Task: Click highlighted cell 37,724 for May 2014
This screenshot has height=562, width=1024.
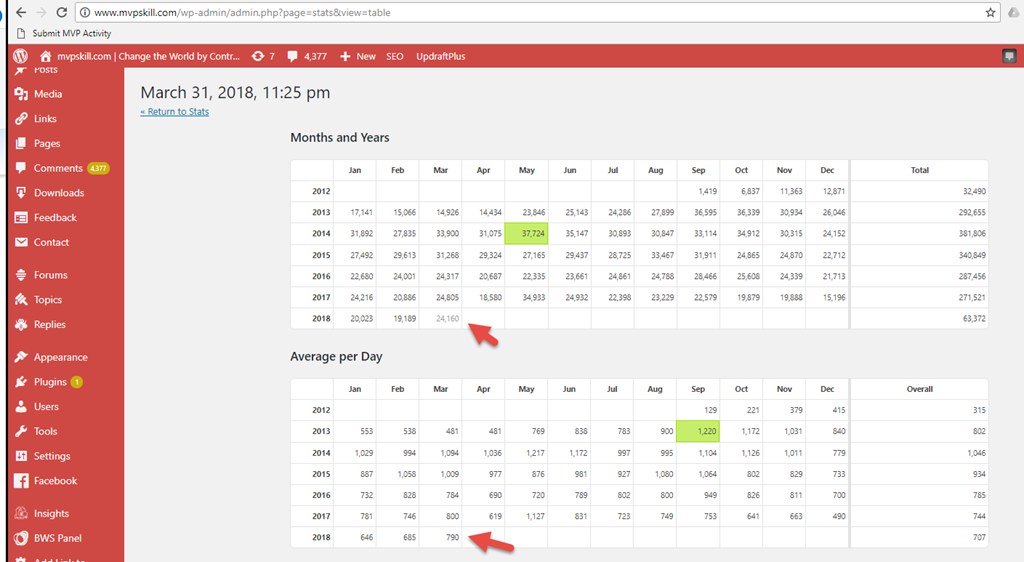Action: click(x=526, y=234)
